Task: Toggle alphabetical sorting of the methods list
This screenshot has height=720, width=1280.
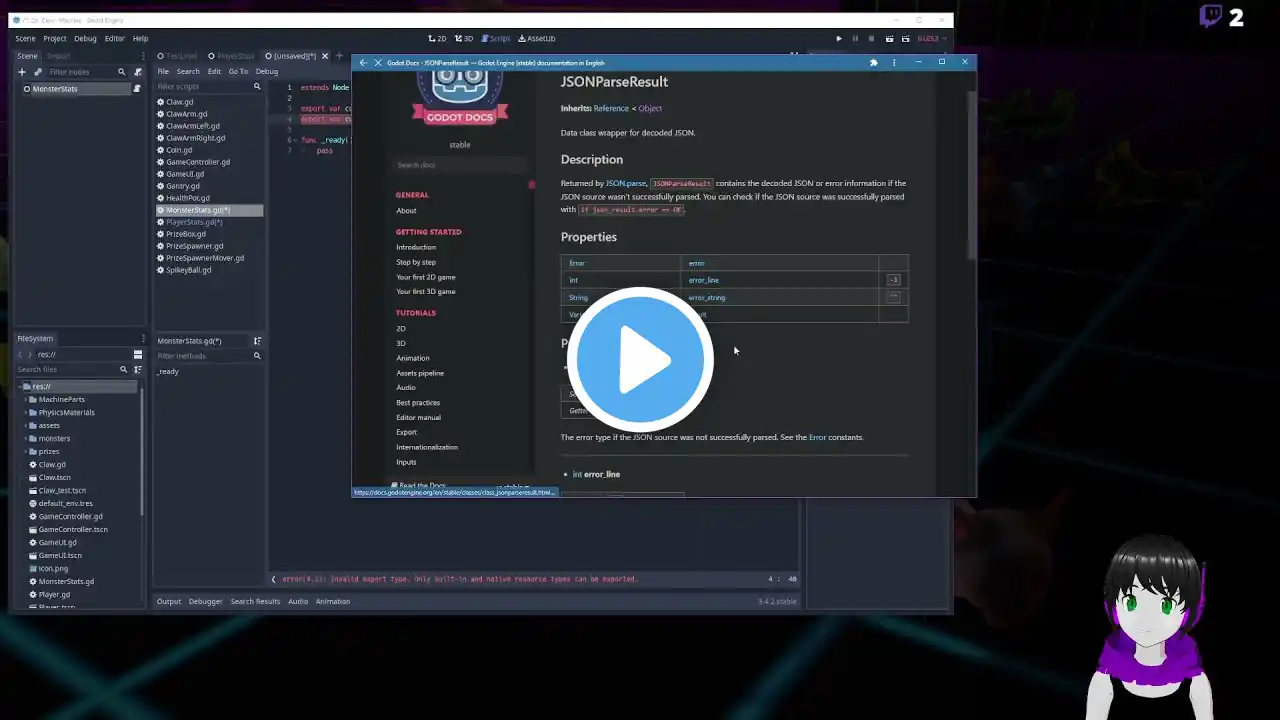Action: pos(257,341)
